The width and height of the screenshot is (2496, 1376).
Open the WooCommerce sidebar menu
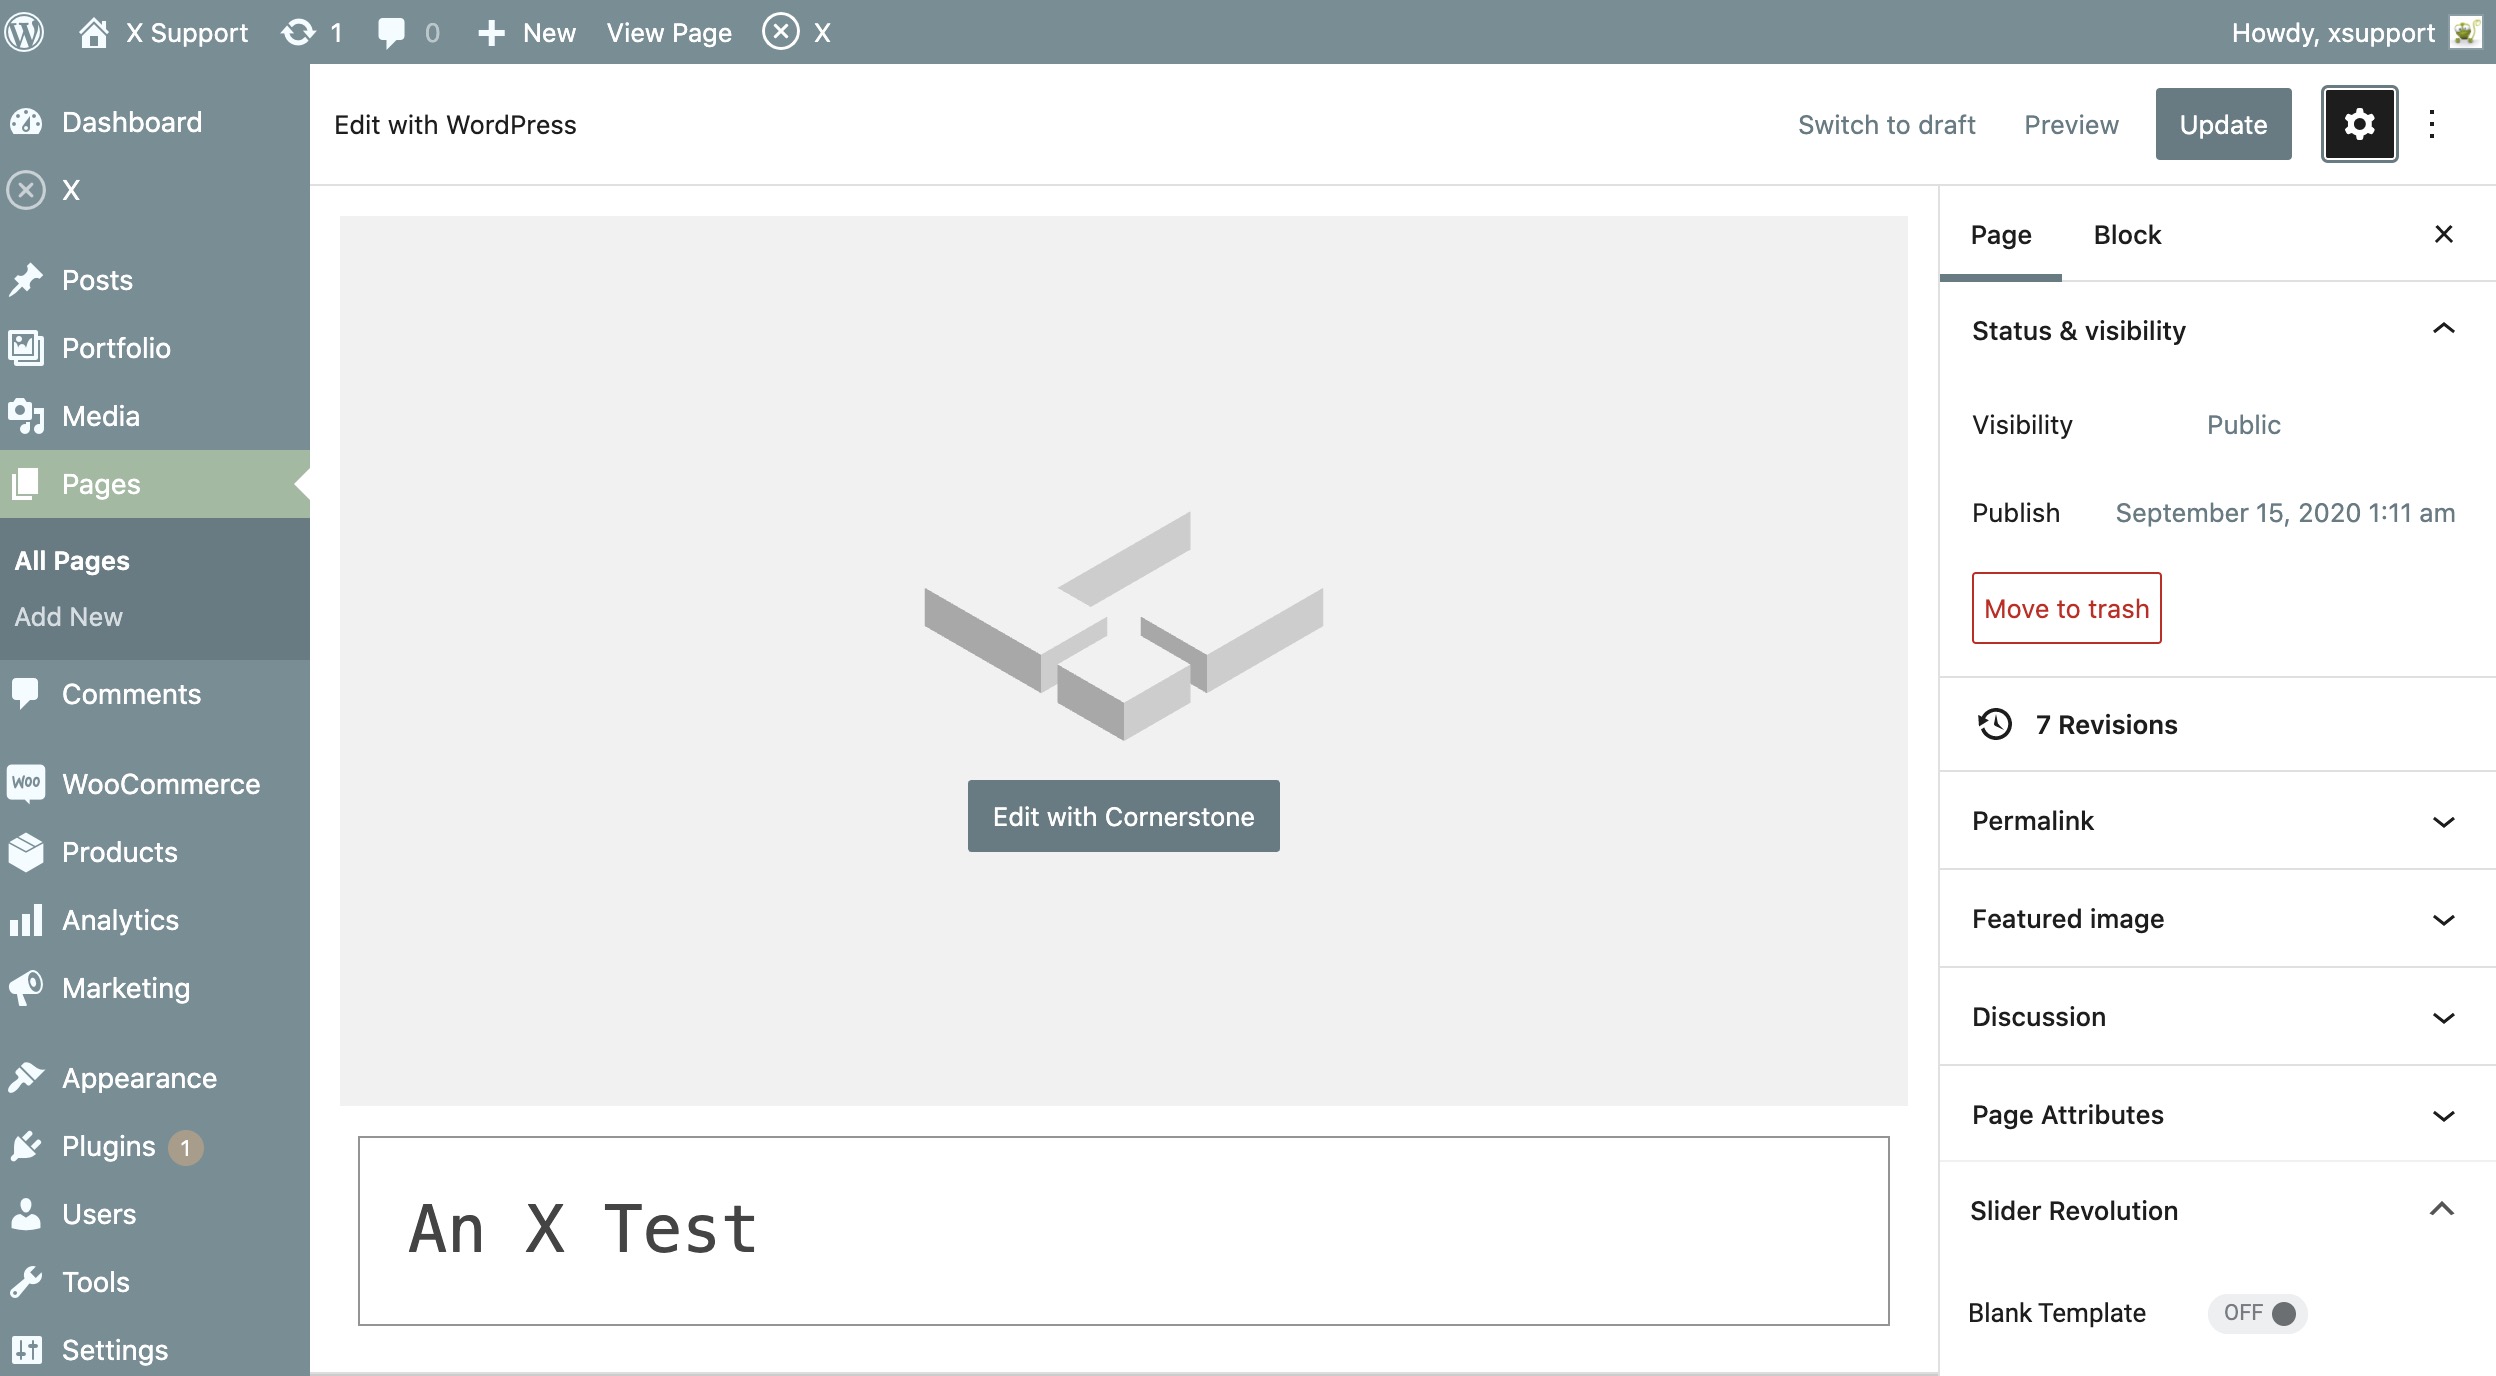pyautogui.click(x=160, y=784)
